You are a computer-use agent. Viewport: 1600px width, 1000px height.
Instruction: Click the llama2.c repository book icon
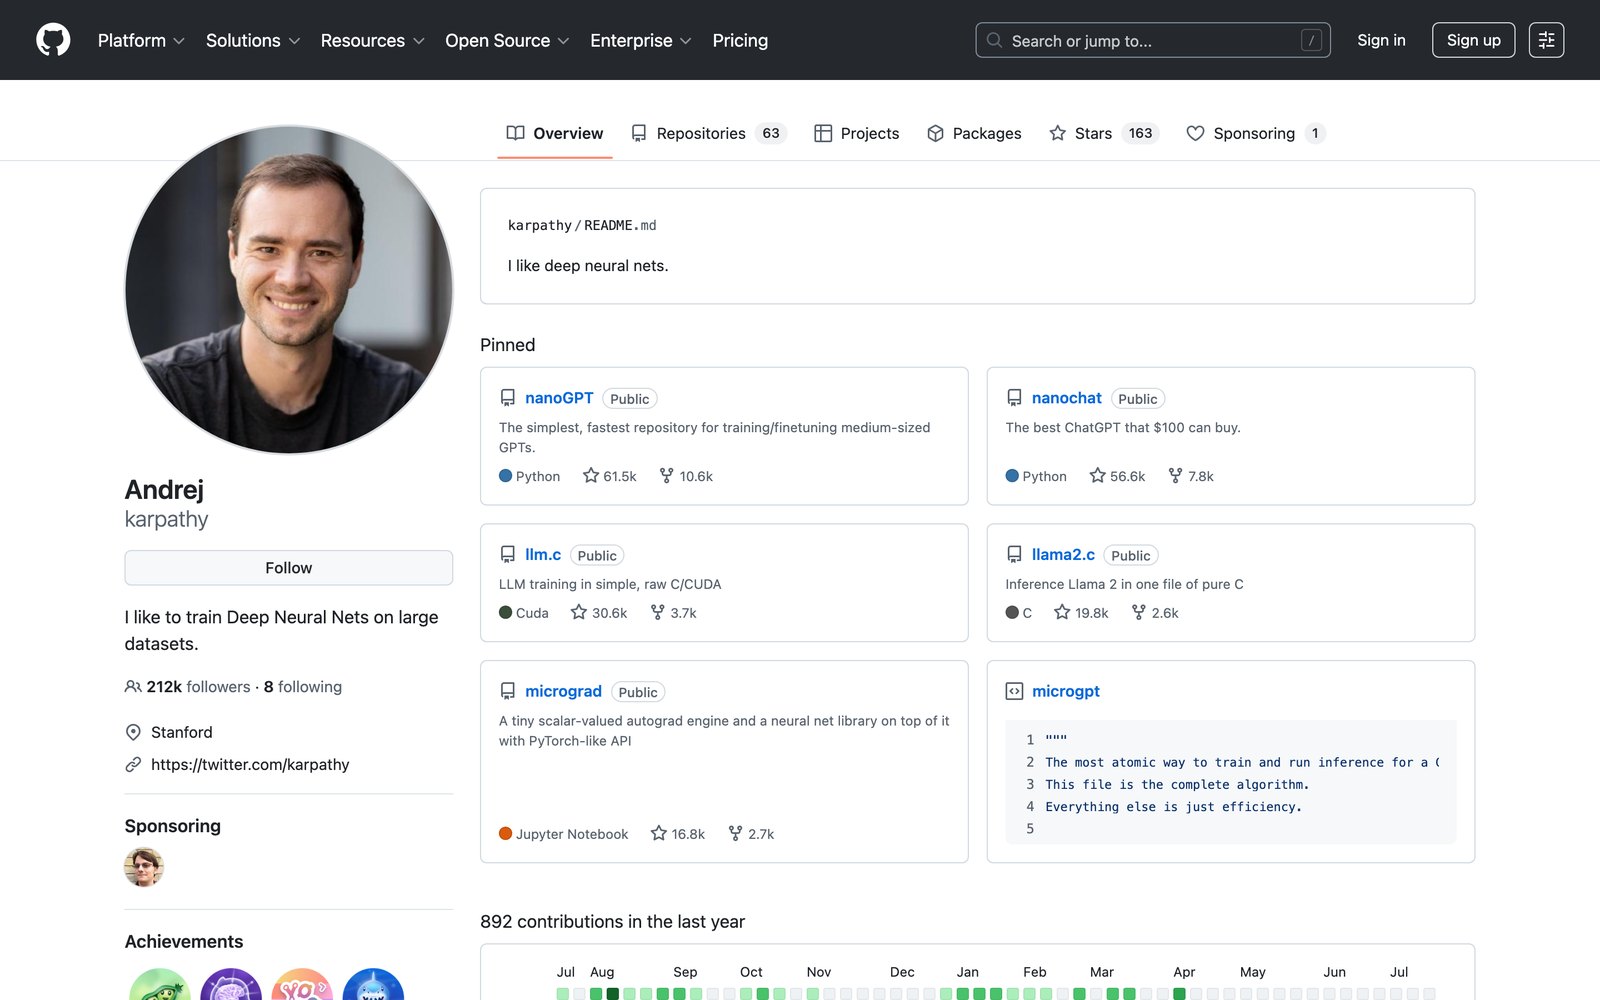coord(1014,554)
